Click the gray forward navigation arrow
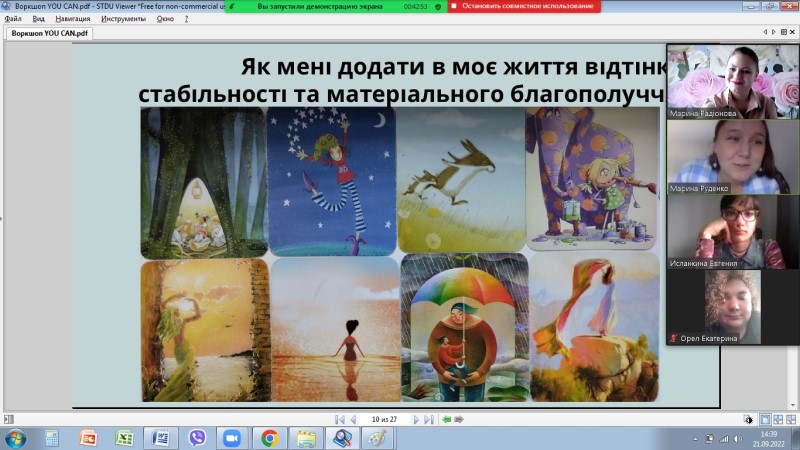Viewport: 800px width, 450px height. click(459, 419)
